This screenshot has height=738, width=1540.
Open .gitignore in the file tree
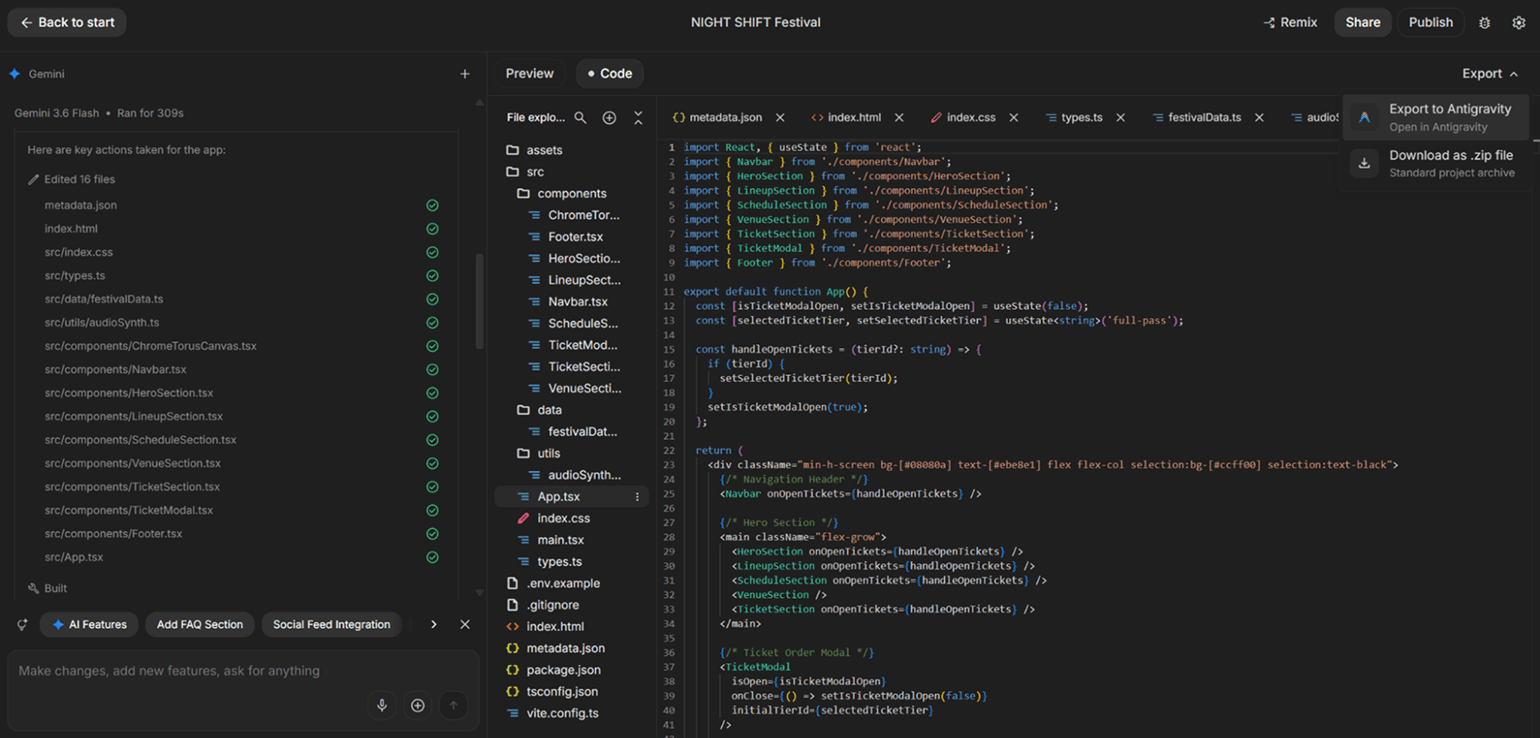[572, 605]
